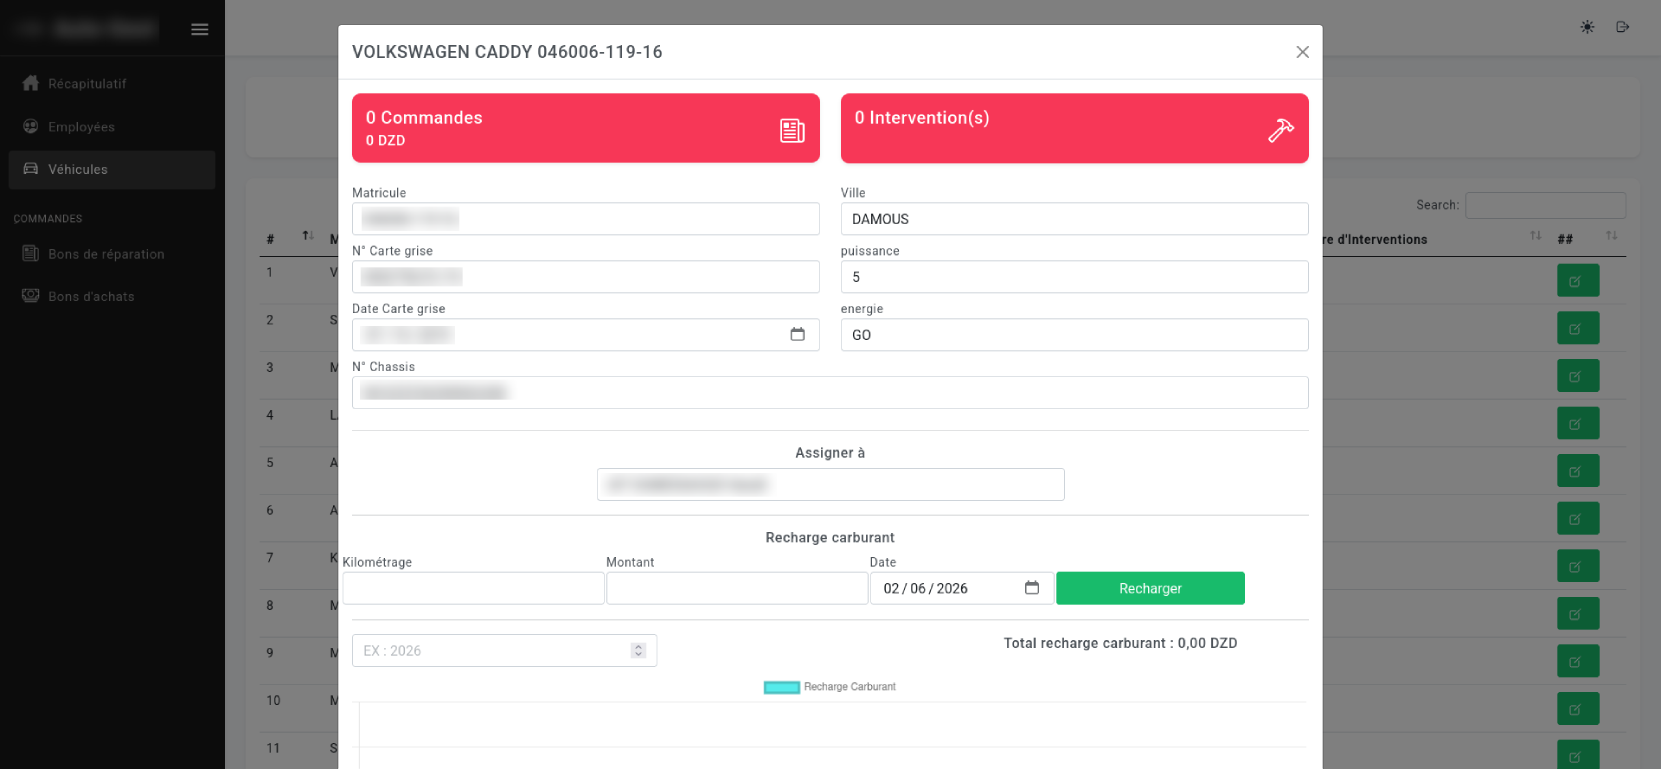The width and height of the screenshot is (1661, 769).
Task: Open Bons de réparation page
Action: (106, 254)
